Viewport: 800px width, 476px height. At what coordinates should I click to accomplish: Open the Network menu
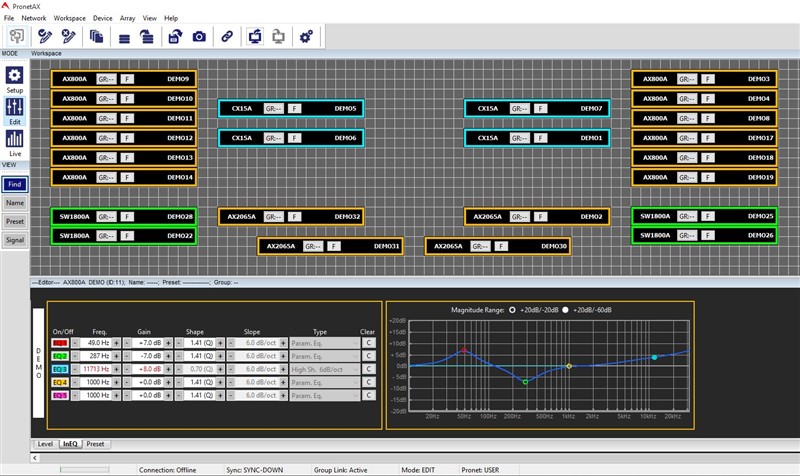click(x=34, y=18)
